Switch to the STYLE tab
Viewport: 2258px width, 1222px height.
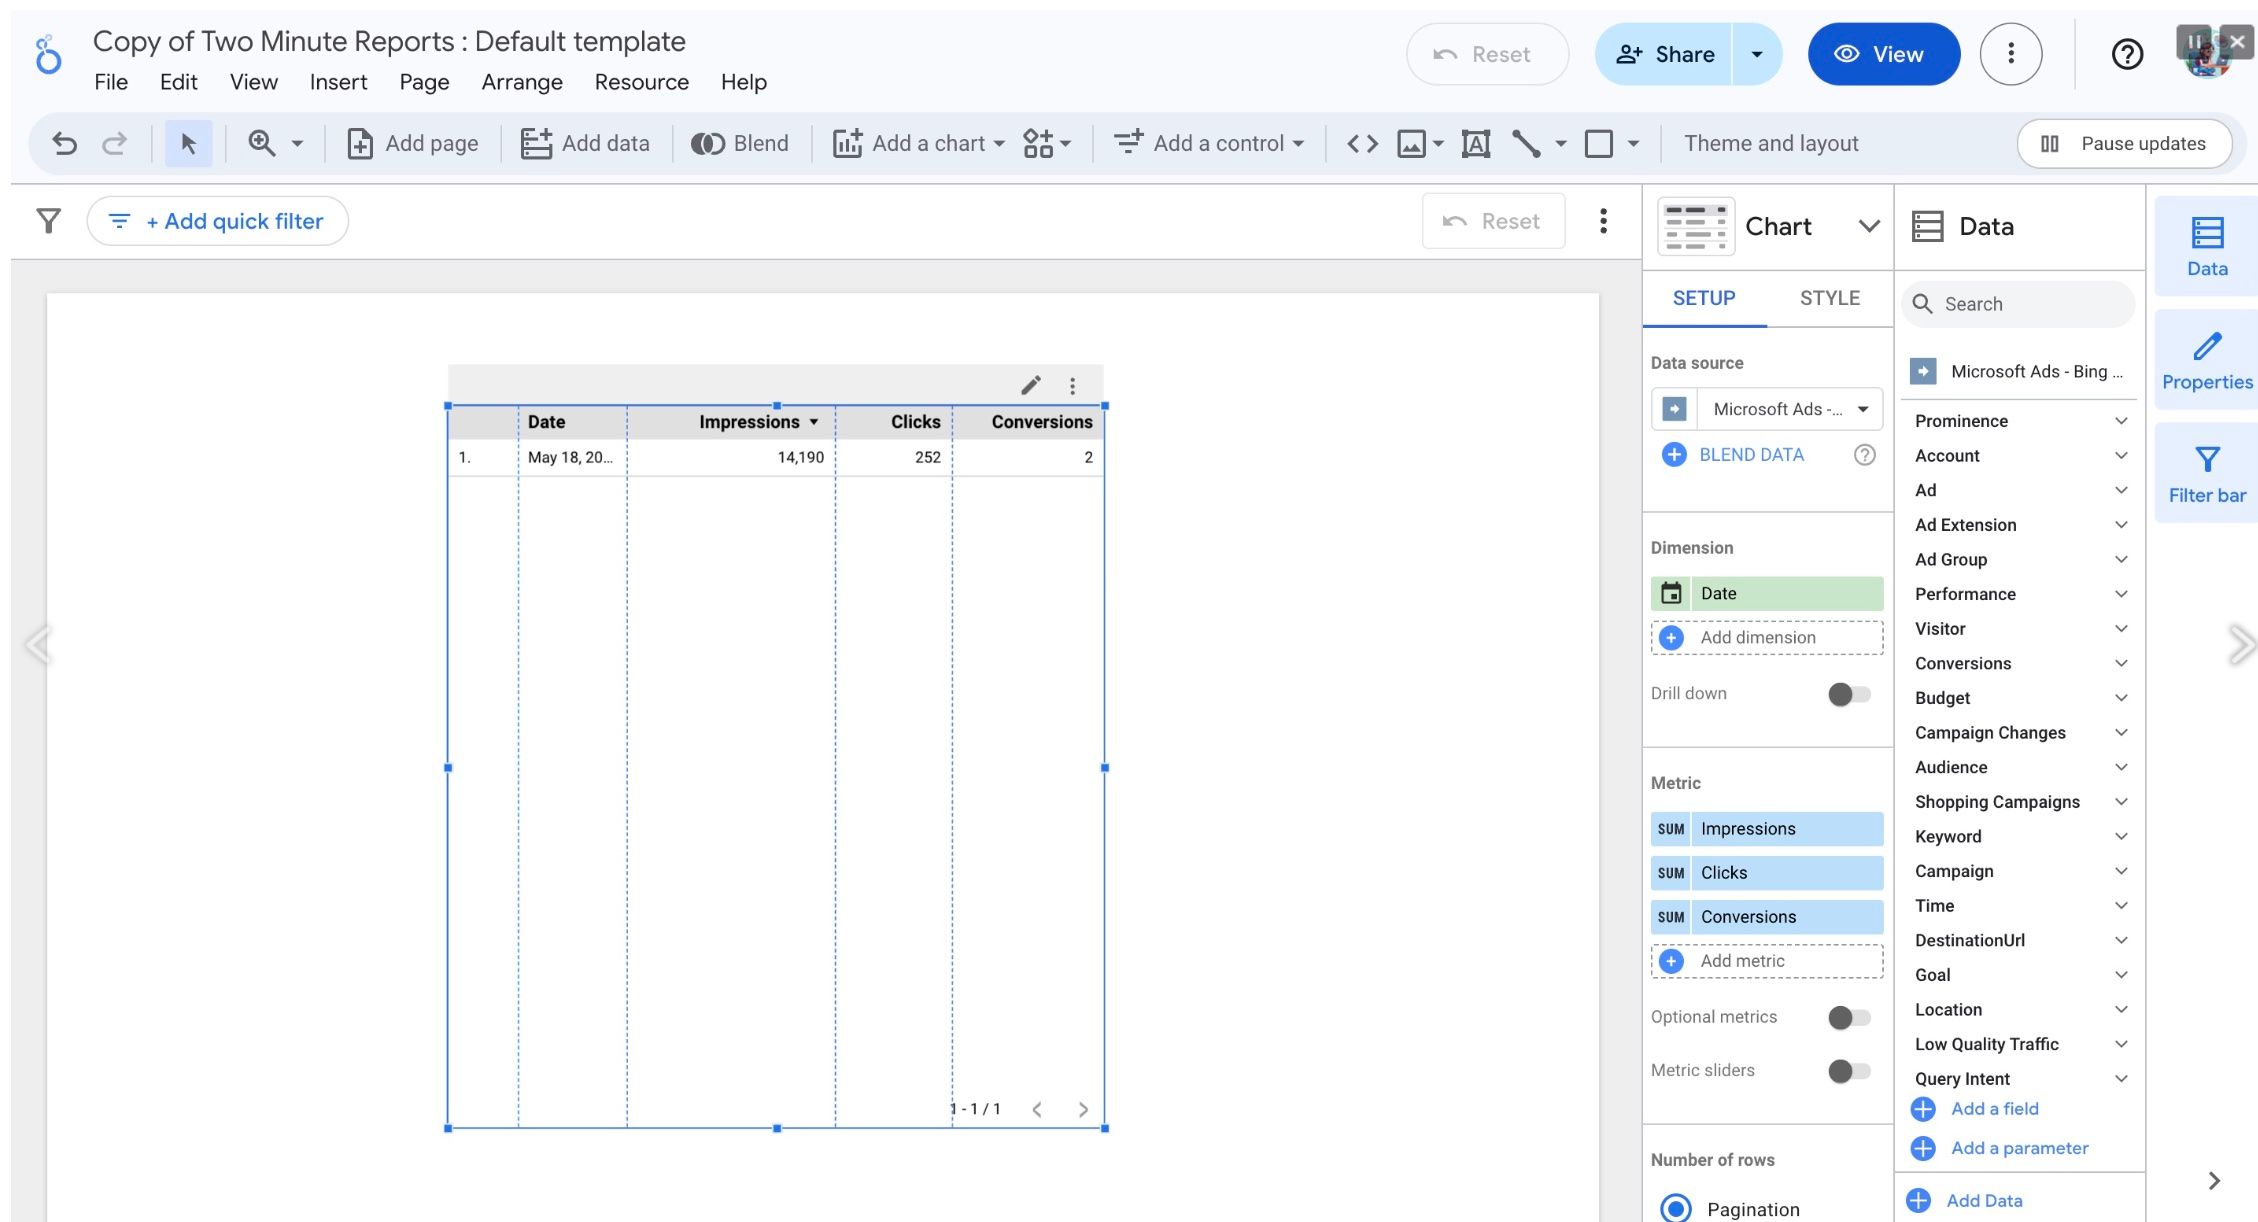coord(1829,298)
